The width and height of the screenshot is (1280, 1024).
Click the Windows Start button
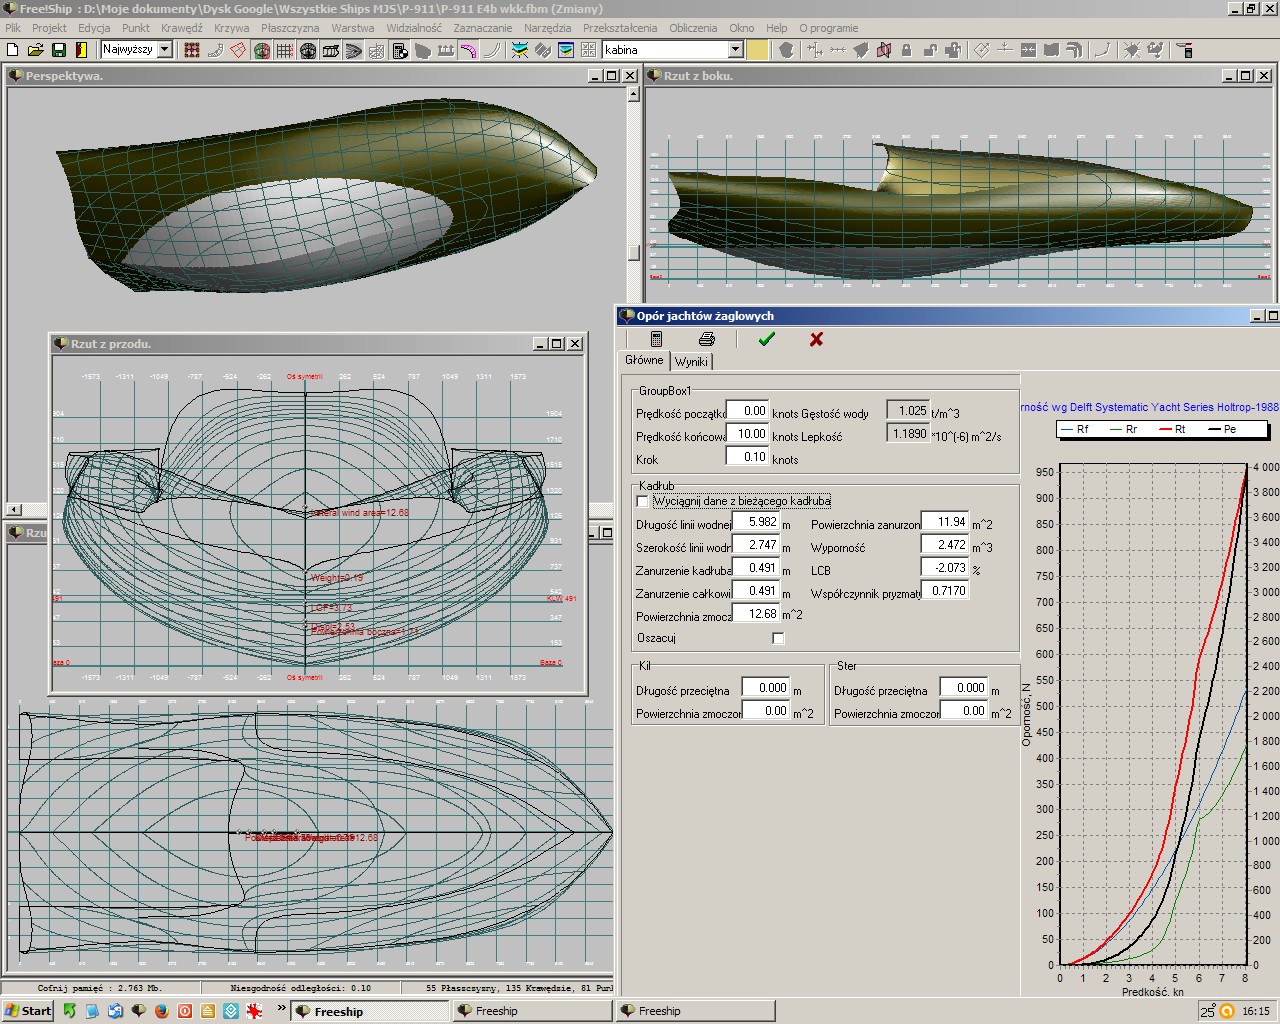pyautogui.click(x=28, y=1011)
